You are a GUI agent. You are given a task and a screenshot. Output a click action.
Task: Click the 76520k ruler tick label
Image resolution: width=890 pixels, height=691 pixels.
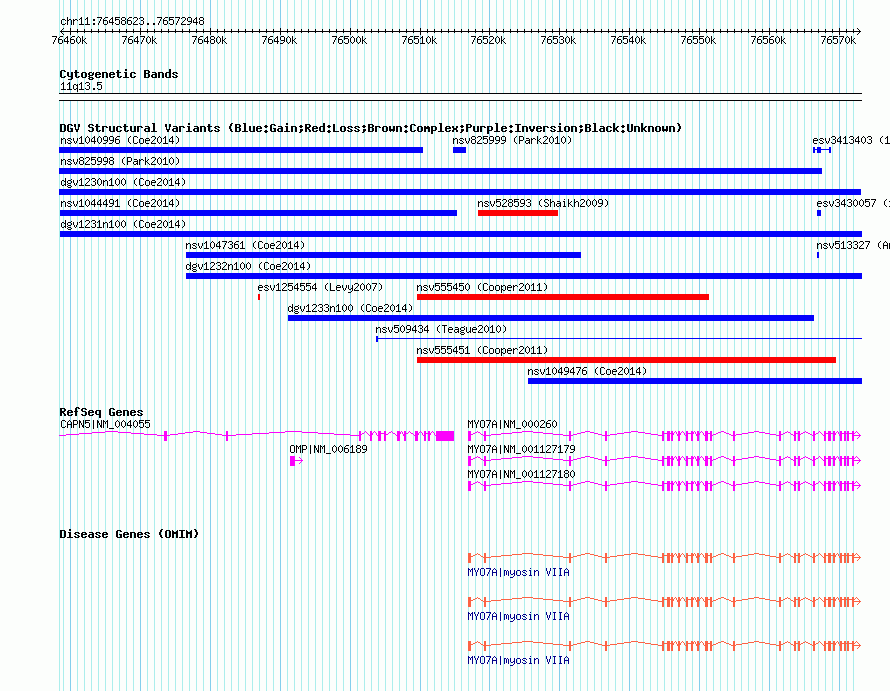(x=488, y=40)
